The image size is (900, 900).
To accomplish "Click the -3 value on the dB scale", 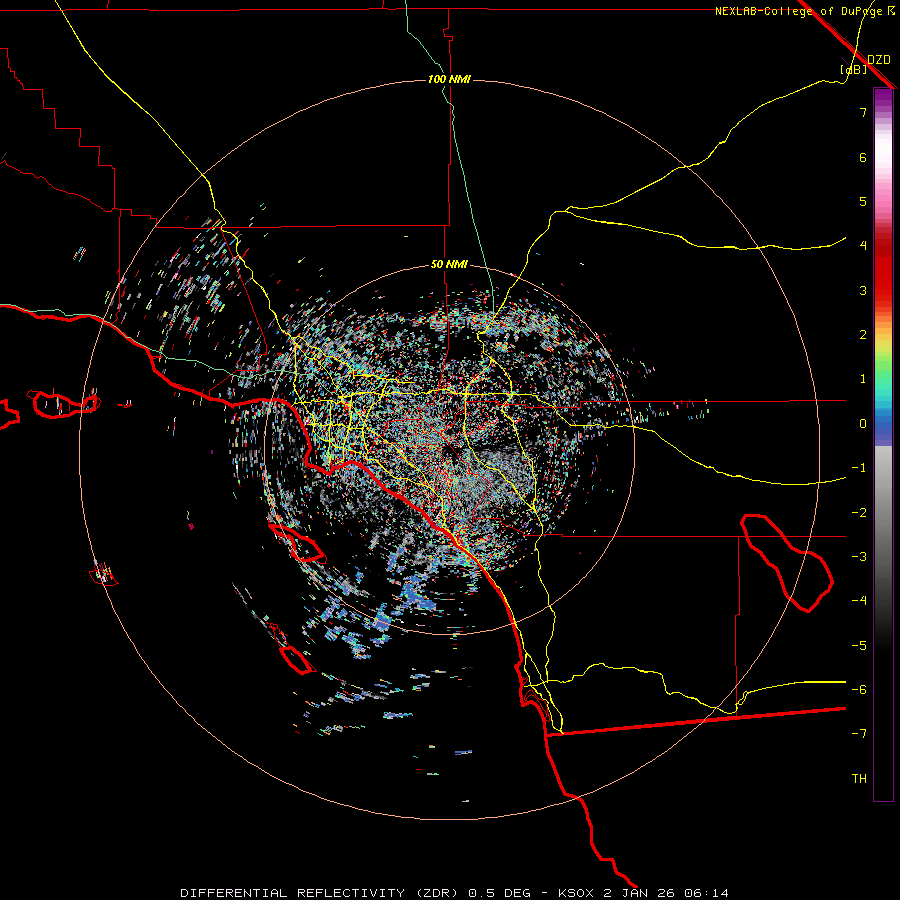I will pyautogui.click(x=859, y=557).
